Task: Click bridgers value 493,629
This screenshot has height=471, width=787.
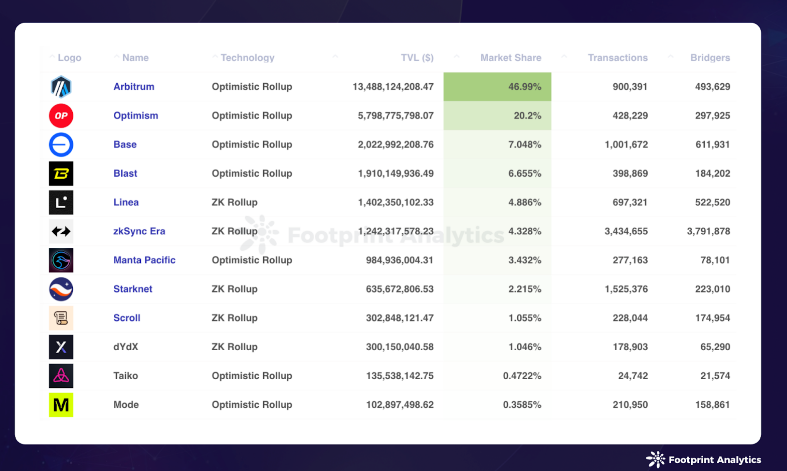Action: pyautogui.click(x=712, y=87)
